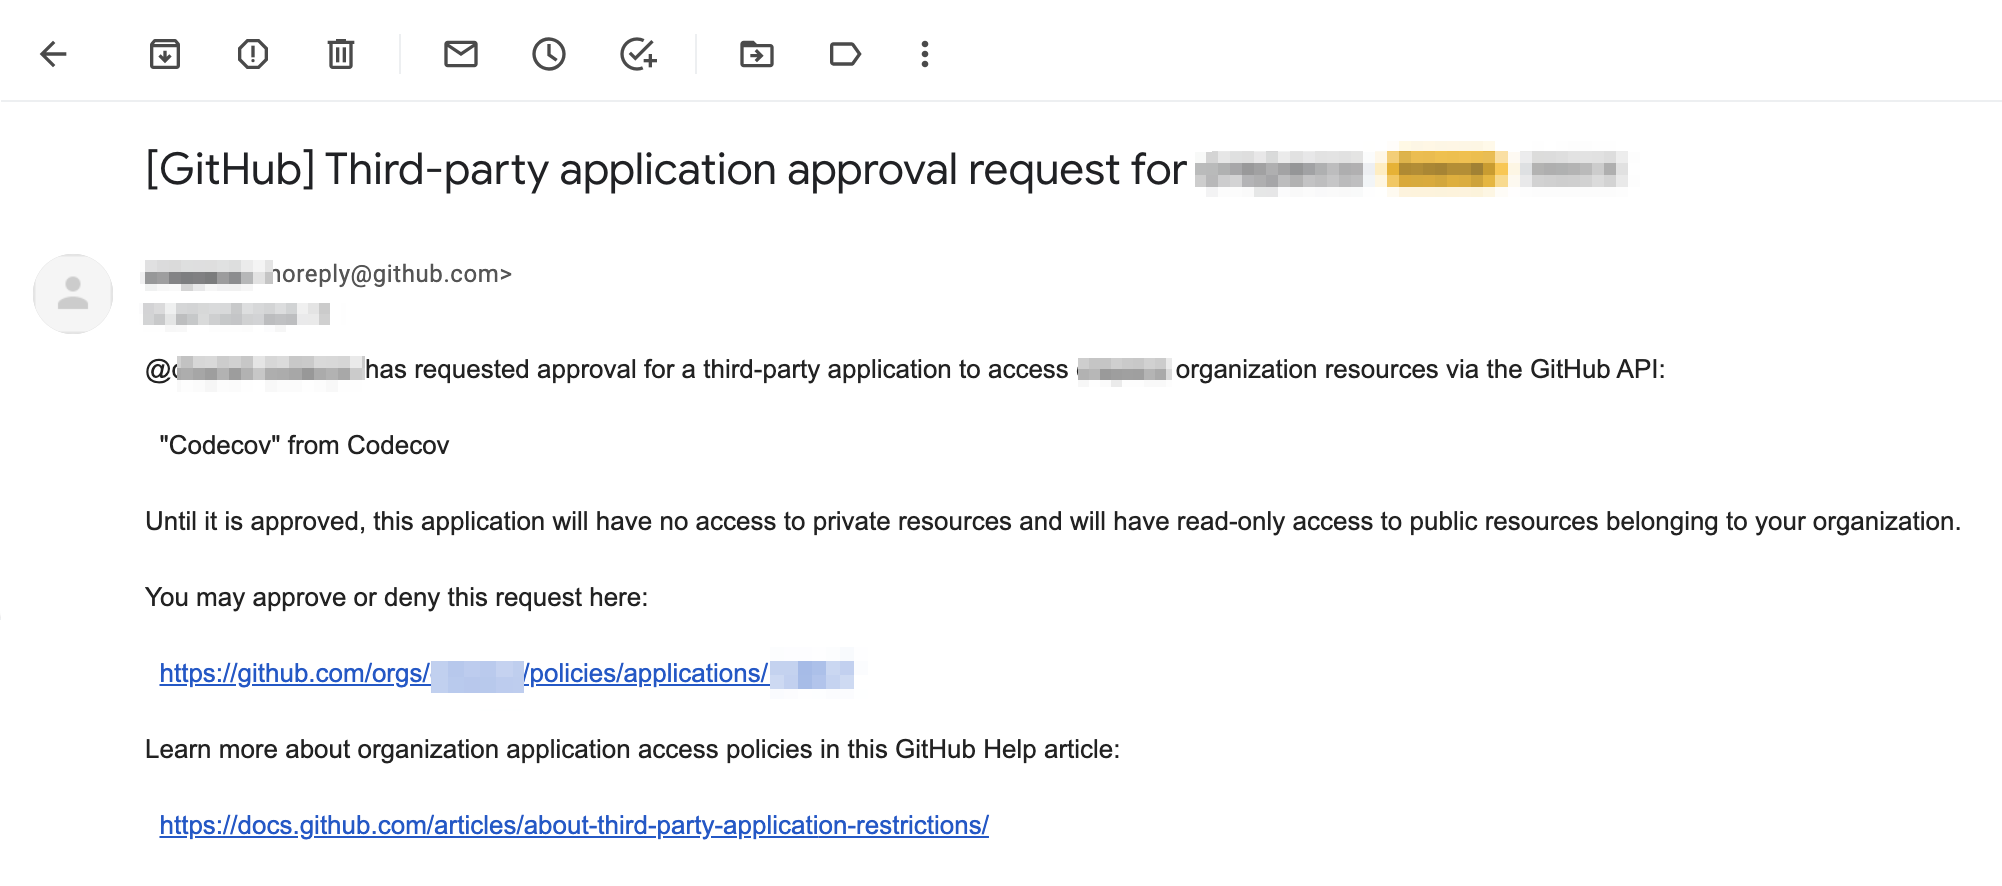Click the blurred recipient line under sender
This screenshot has width=2002, height=886.
click(x=237, y=316)
